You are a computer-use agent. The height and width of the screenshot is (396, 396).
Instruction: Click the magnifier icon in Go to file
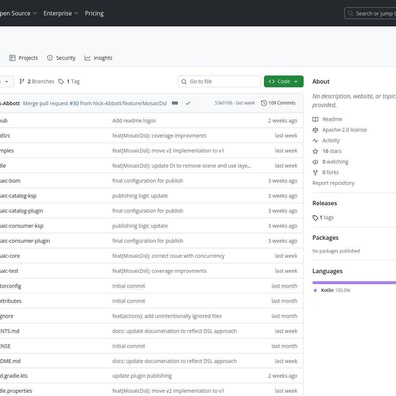[184, 82]
